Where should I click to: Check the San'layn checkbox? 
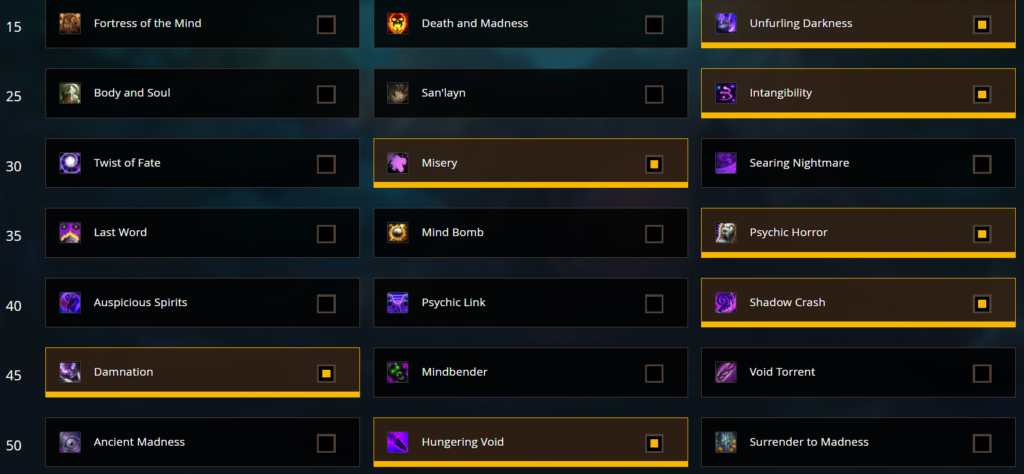(x=654, y=95)
